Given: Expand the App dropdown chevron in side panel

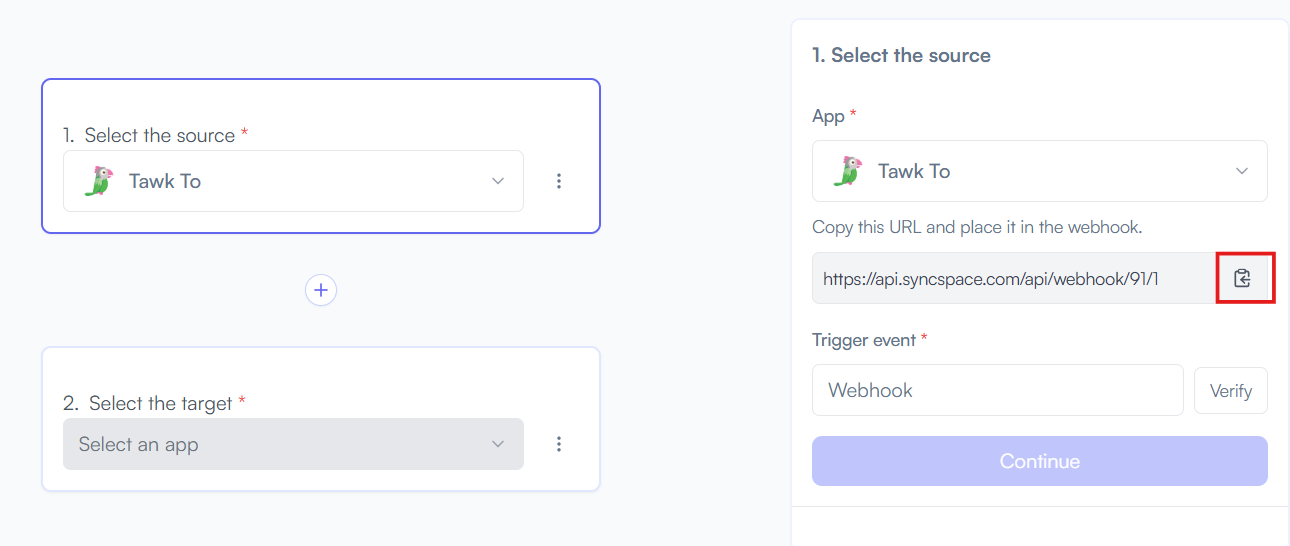Looking at the screenshot, I should [x=1242, y=171].
